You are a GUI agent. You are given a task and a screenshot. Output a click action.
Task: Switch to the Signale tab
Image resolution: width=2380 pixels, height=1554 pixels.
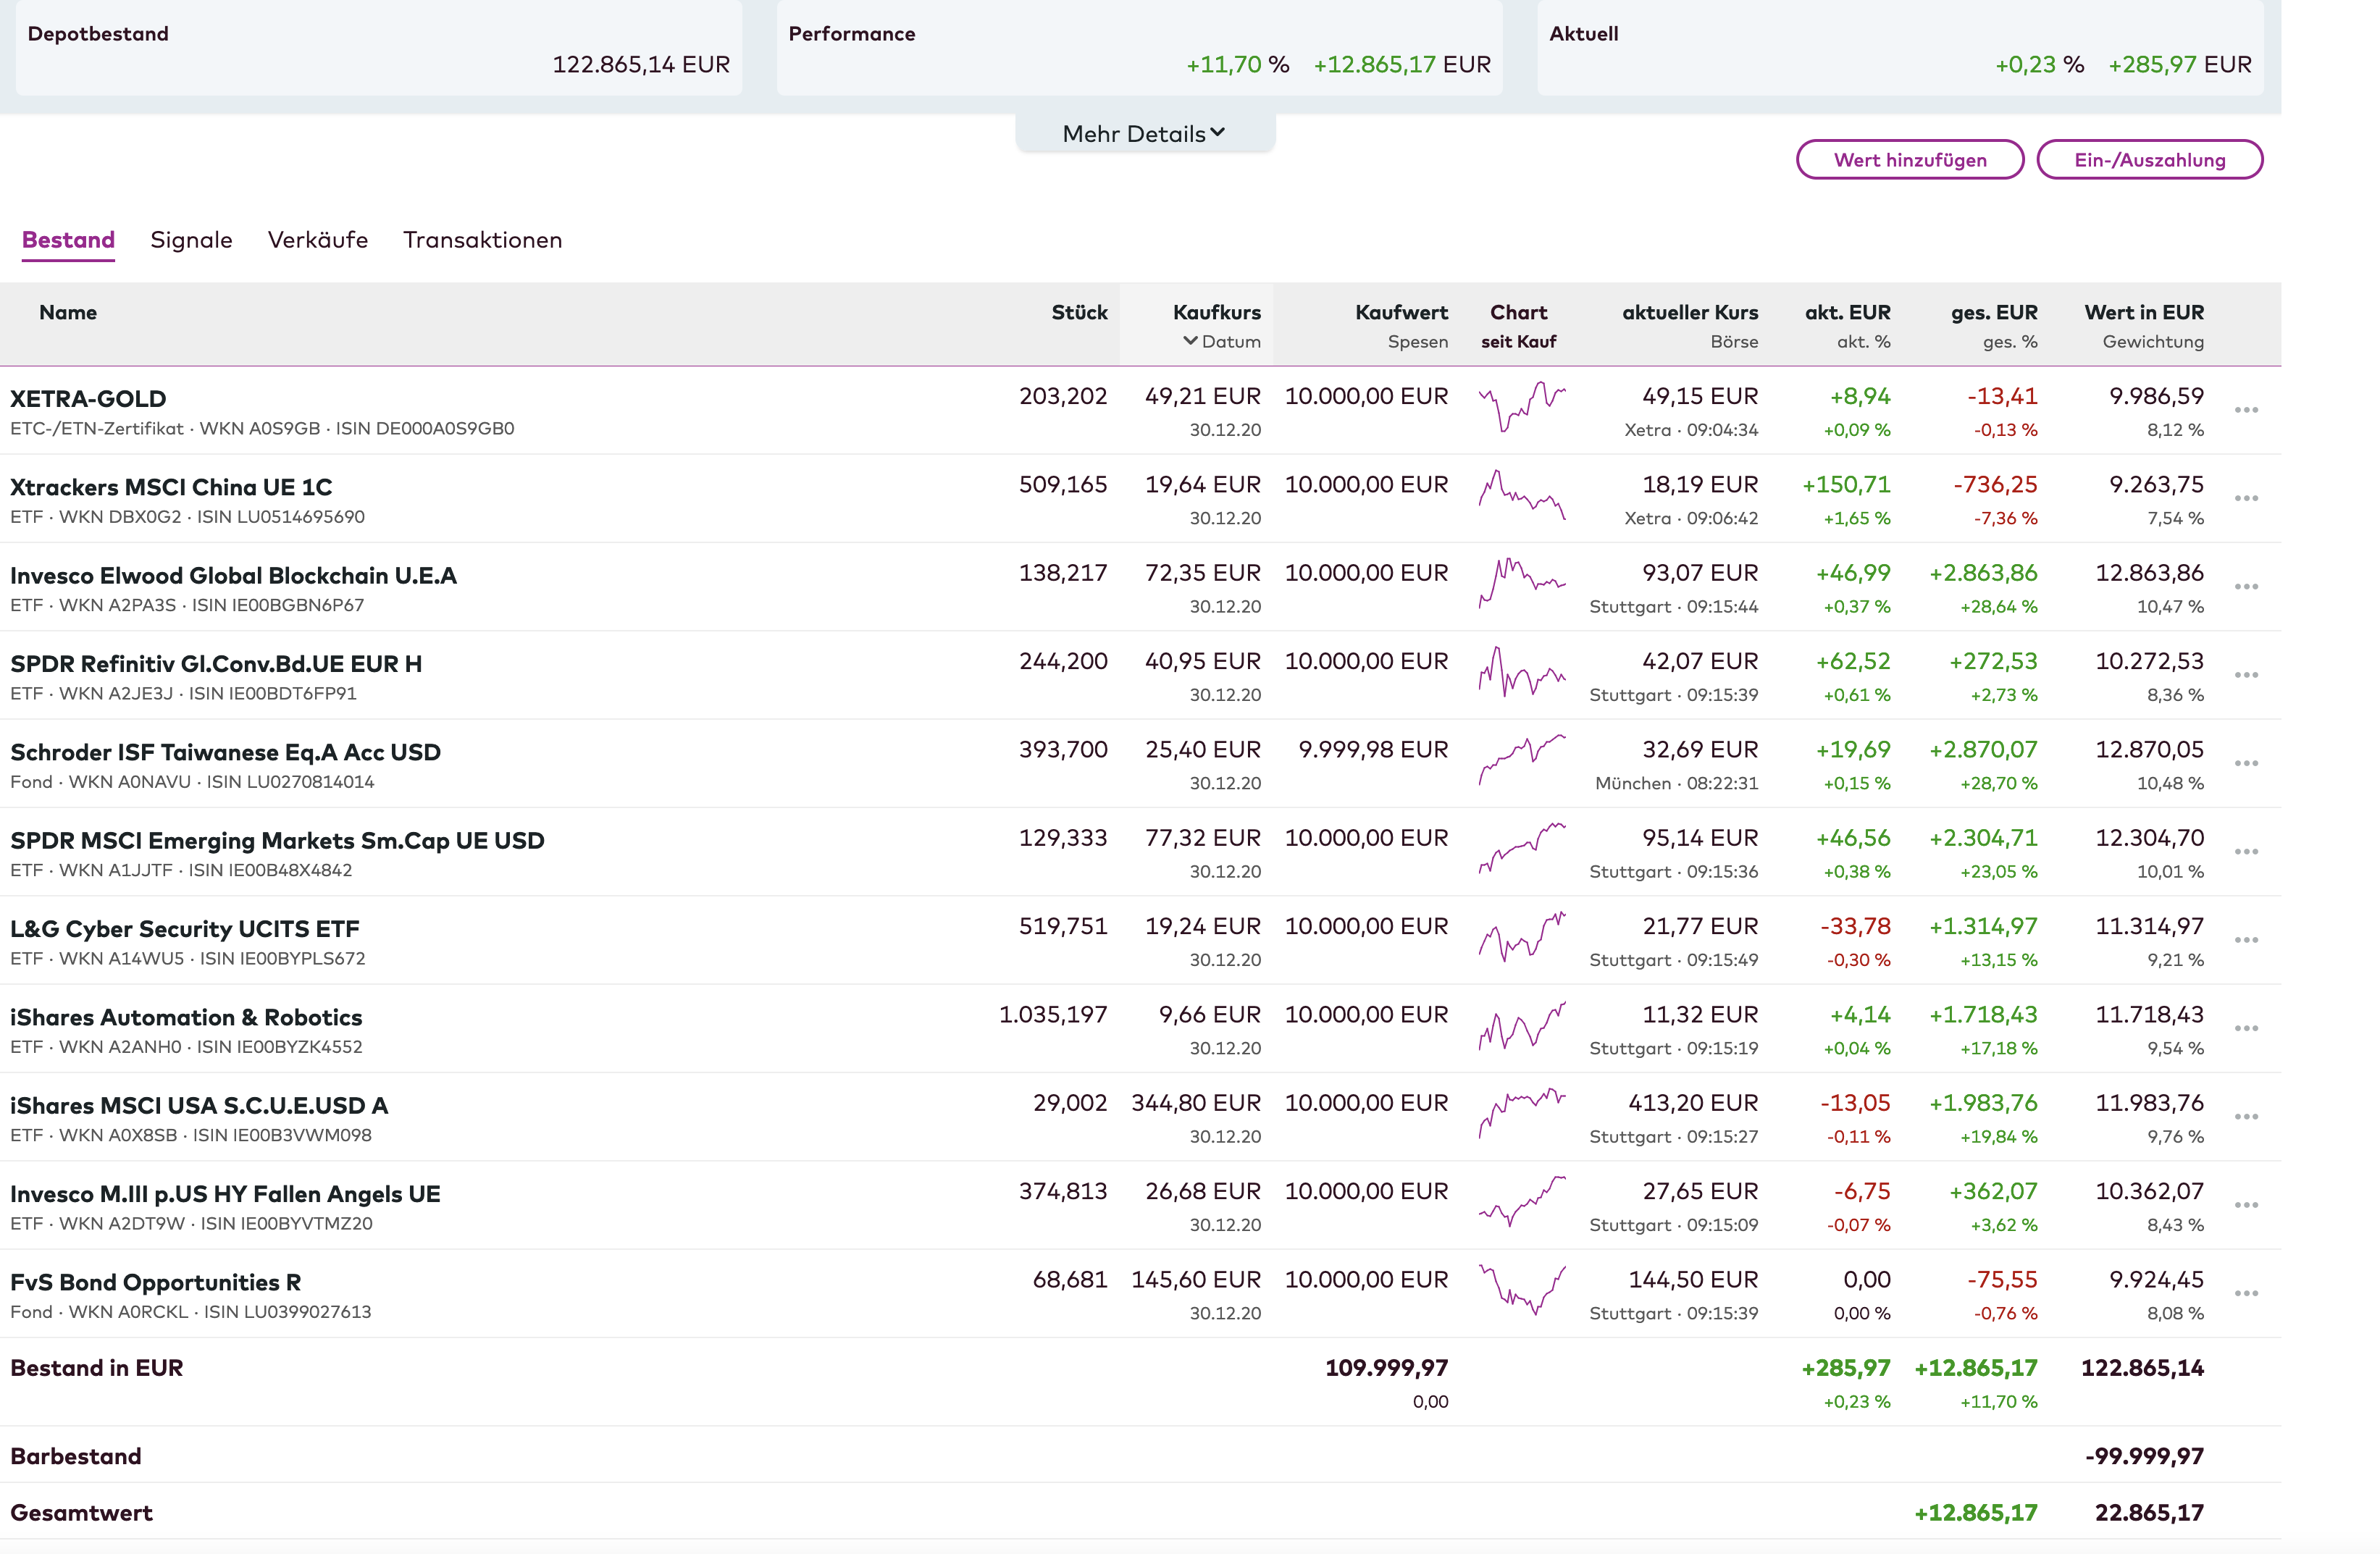(x=191, y=240)
